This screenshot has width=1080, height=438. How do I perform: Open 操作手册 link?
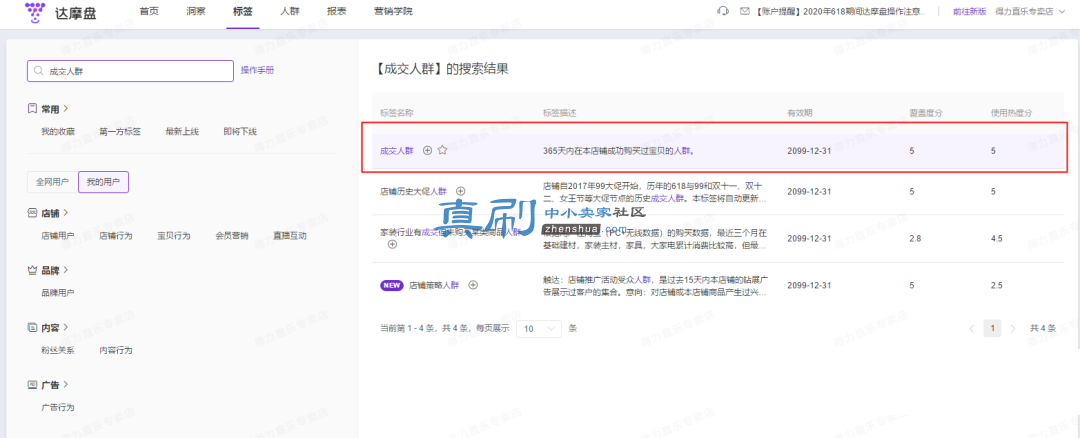click(x=257, y=70)
